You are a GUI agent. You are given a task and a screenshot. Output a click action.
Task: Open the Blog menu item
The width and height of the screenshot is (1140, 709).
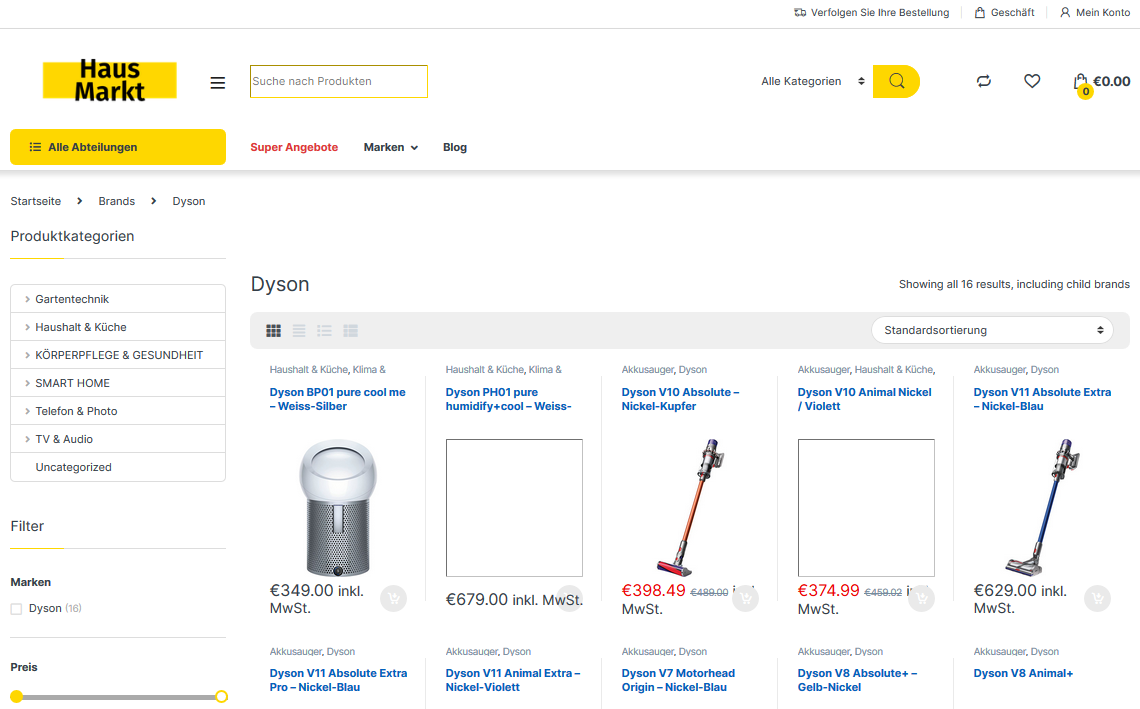coord(455,147)
